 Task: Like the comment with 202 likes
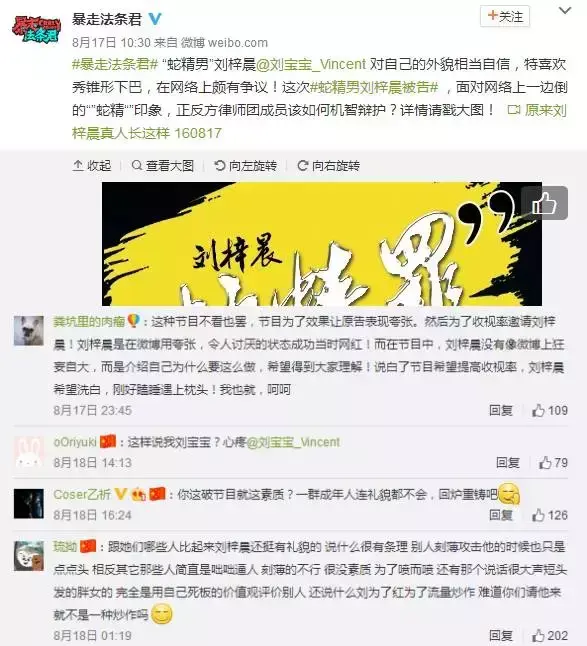pyautogui.click(x=550, y=636)
